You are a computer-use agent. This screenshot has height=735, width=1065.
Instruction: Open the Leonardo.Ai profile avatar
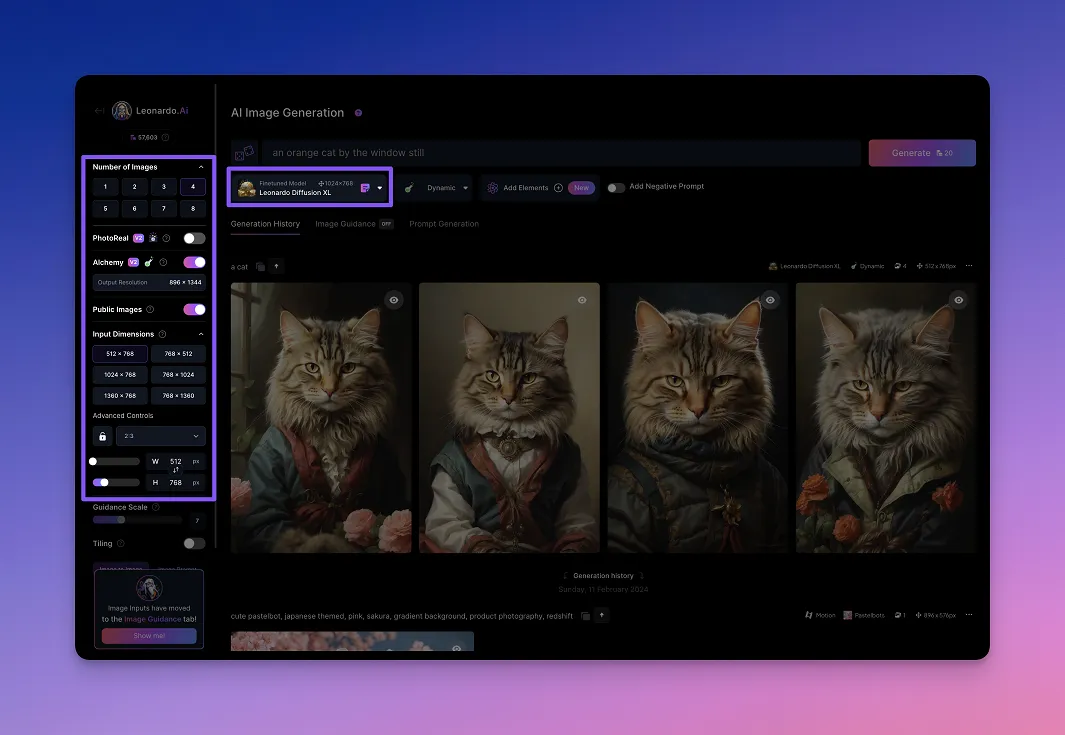122,111
